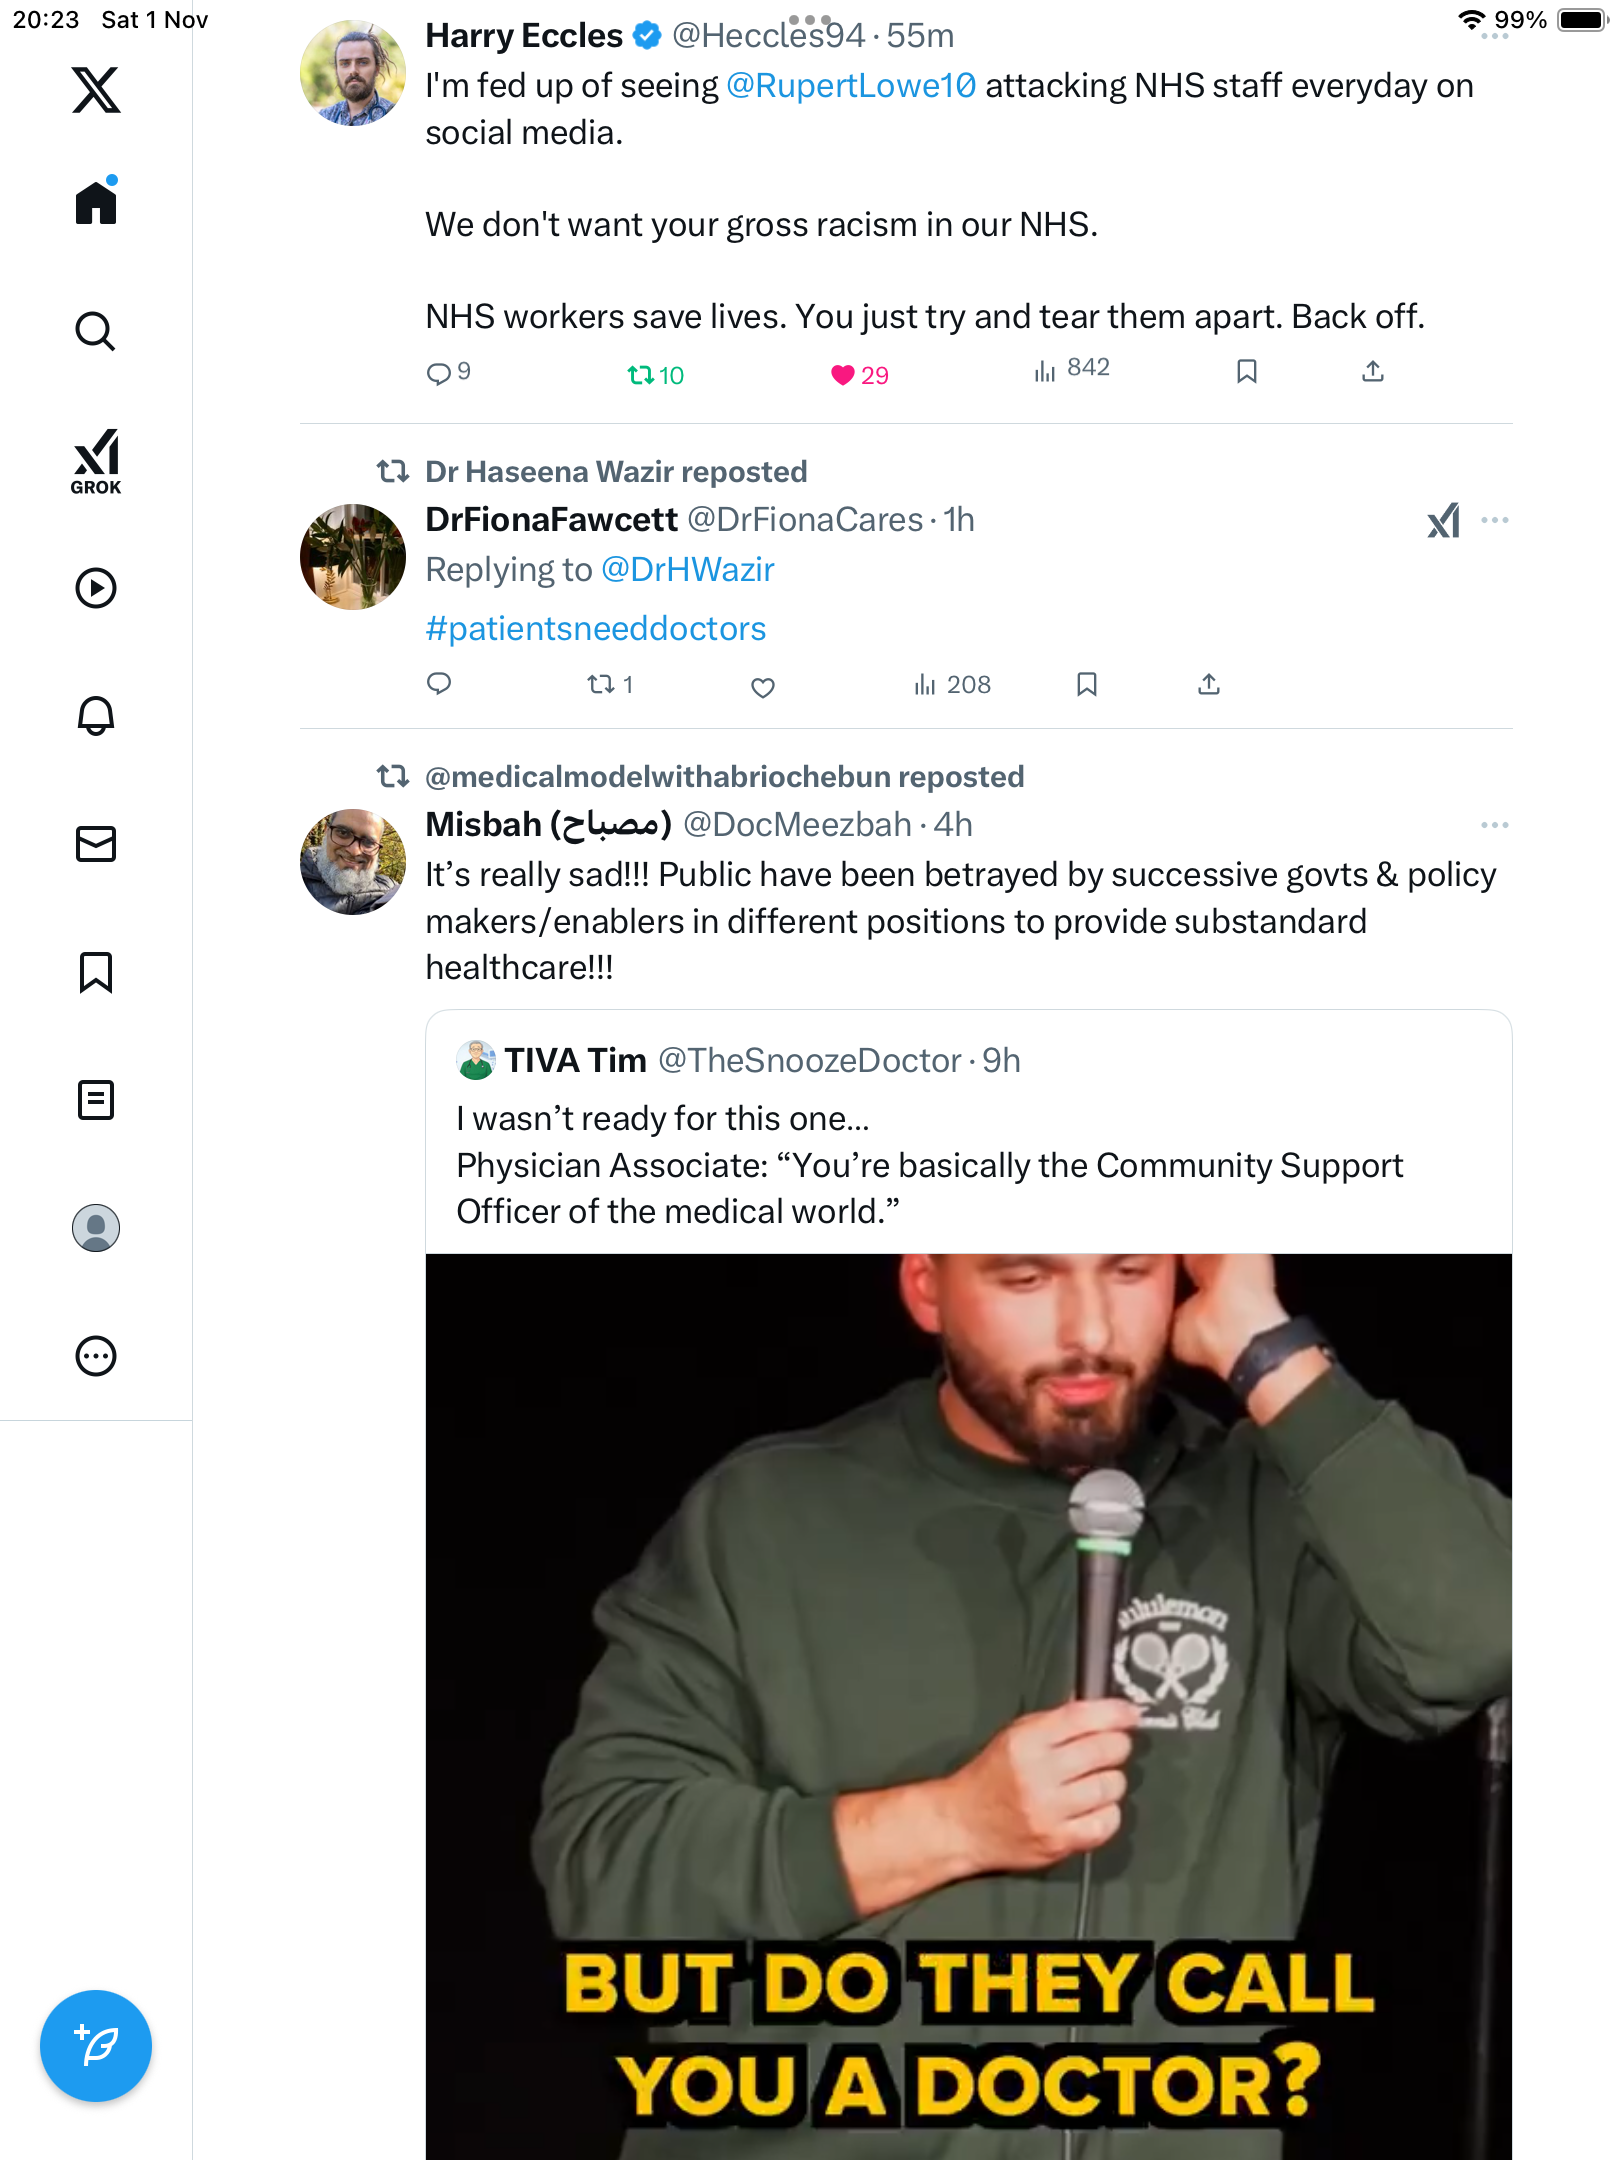
Task: Unlike Harry Eccles' post
Action: click(x=843, y=375)
